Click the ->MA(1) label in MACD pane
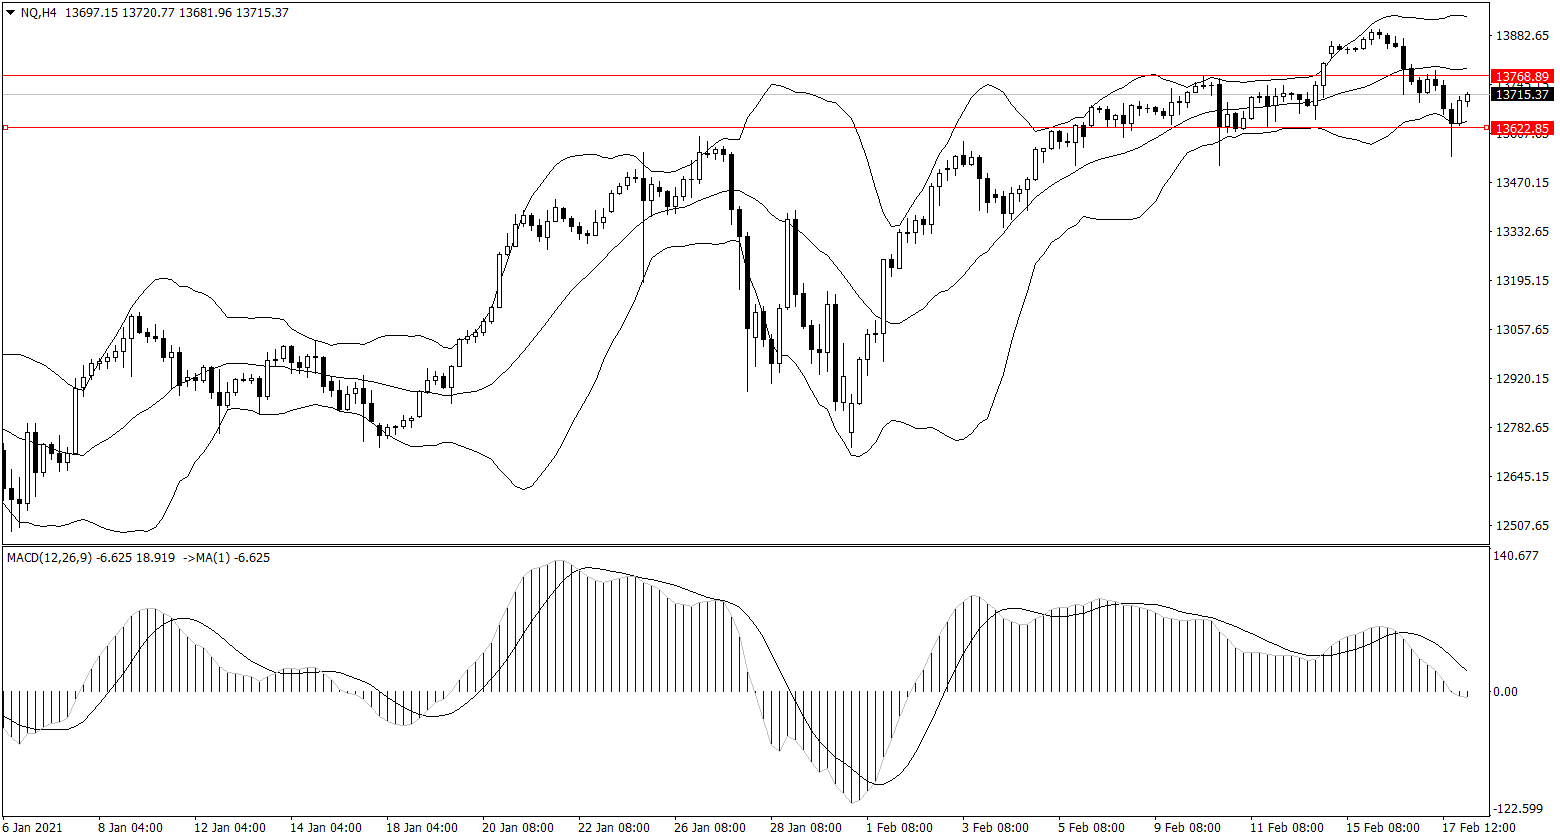The image size is (1560, 840). tap(203, 557)
